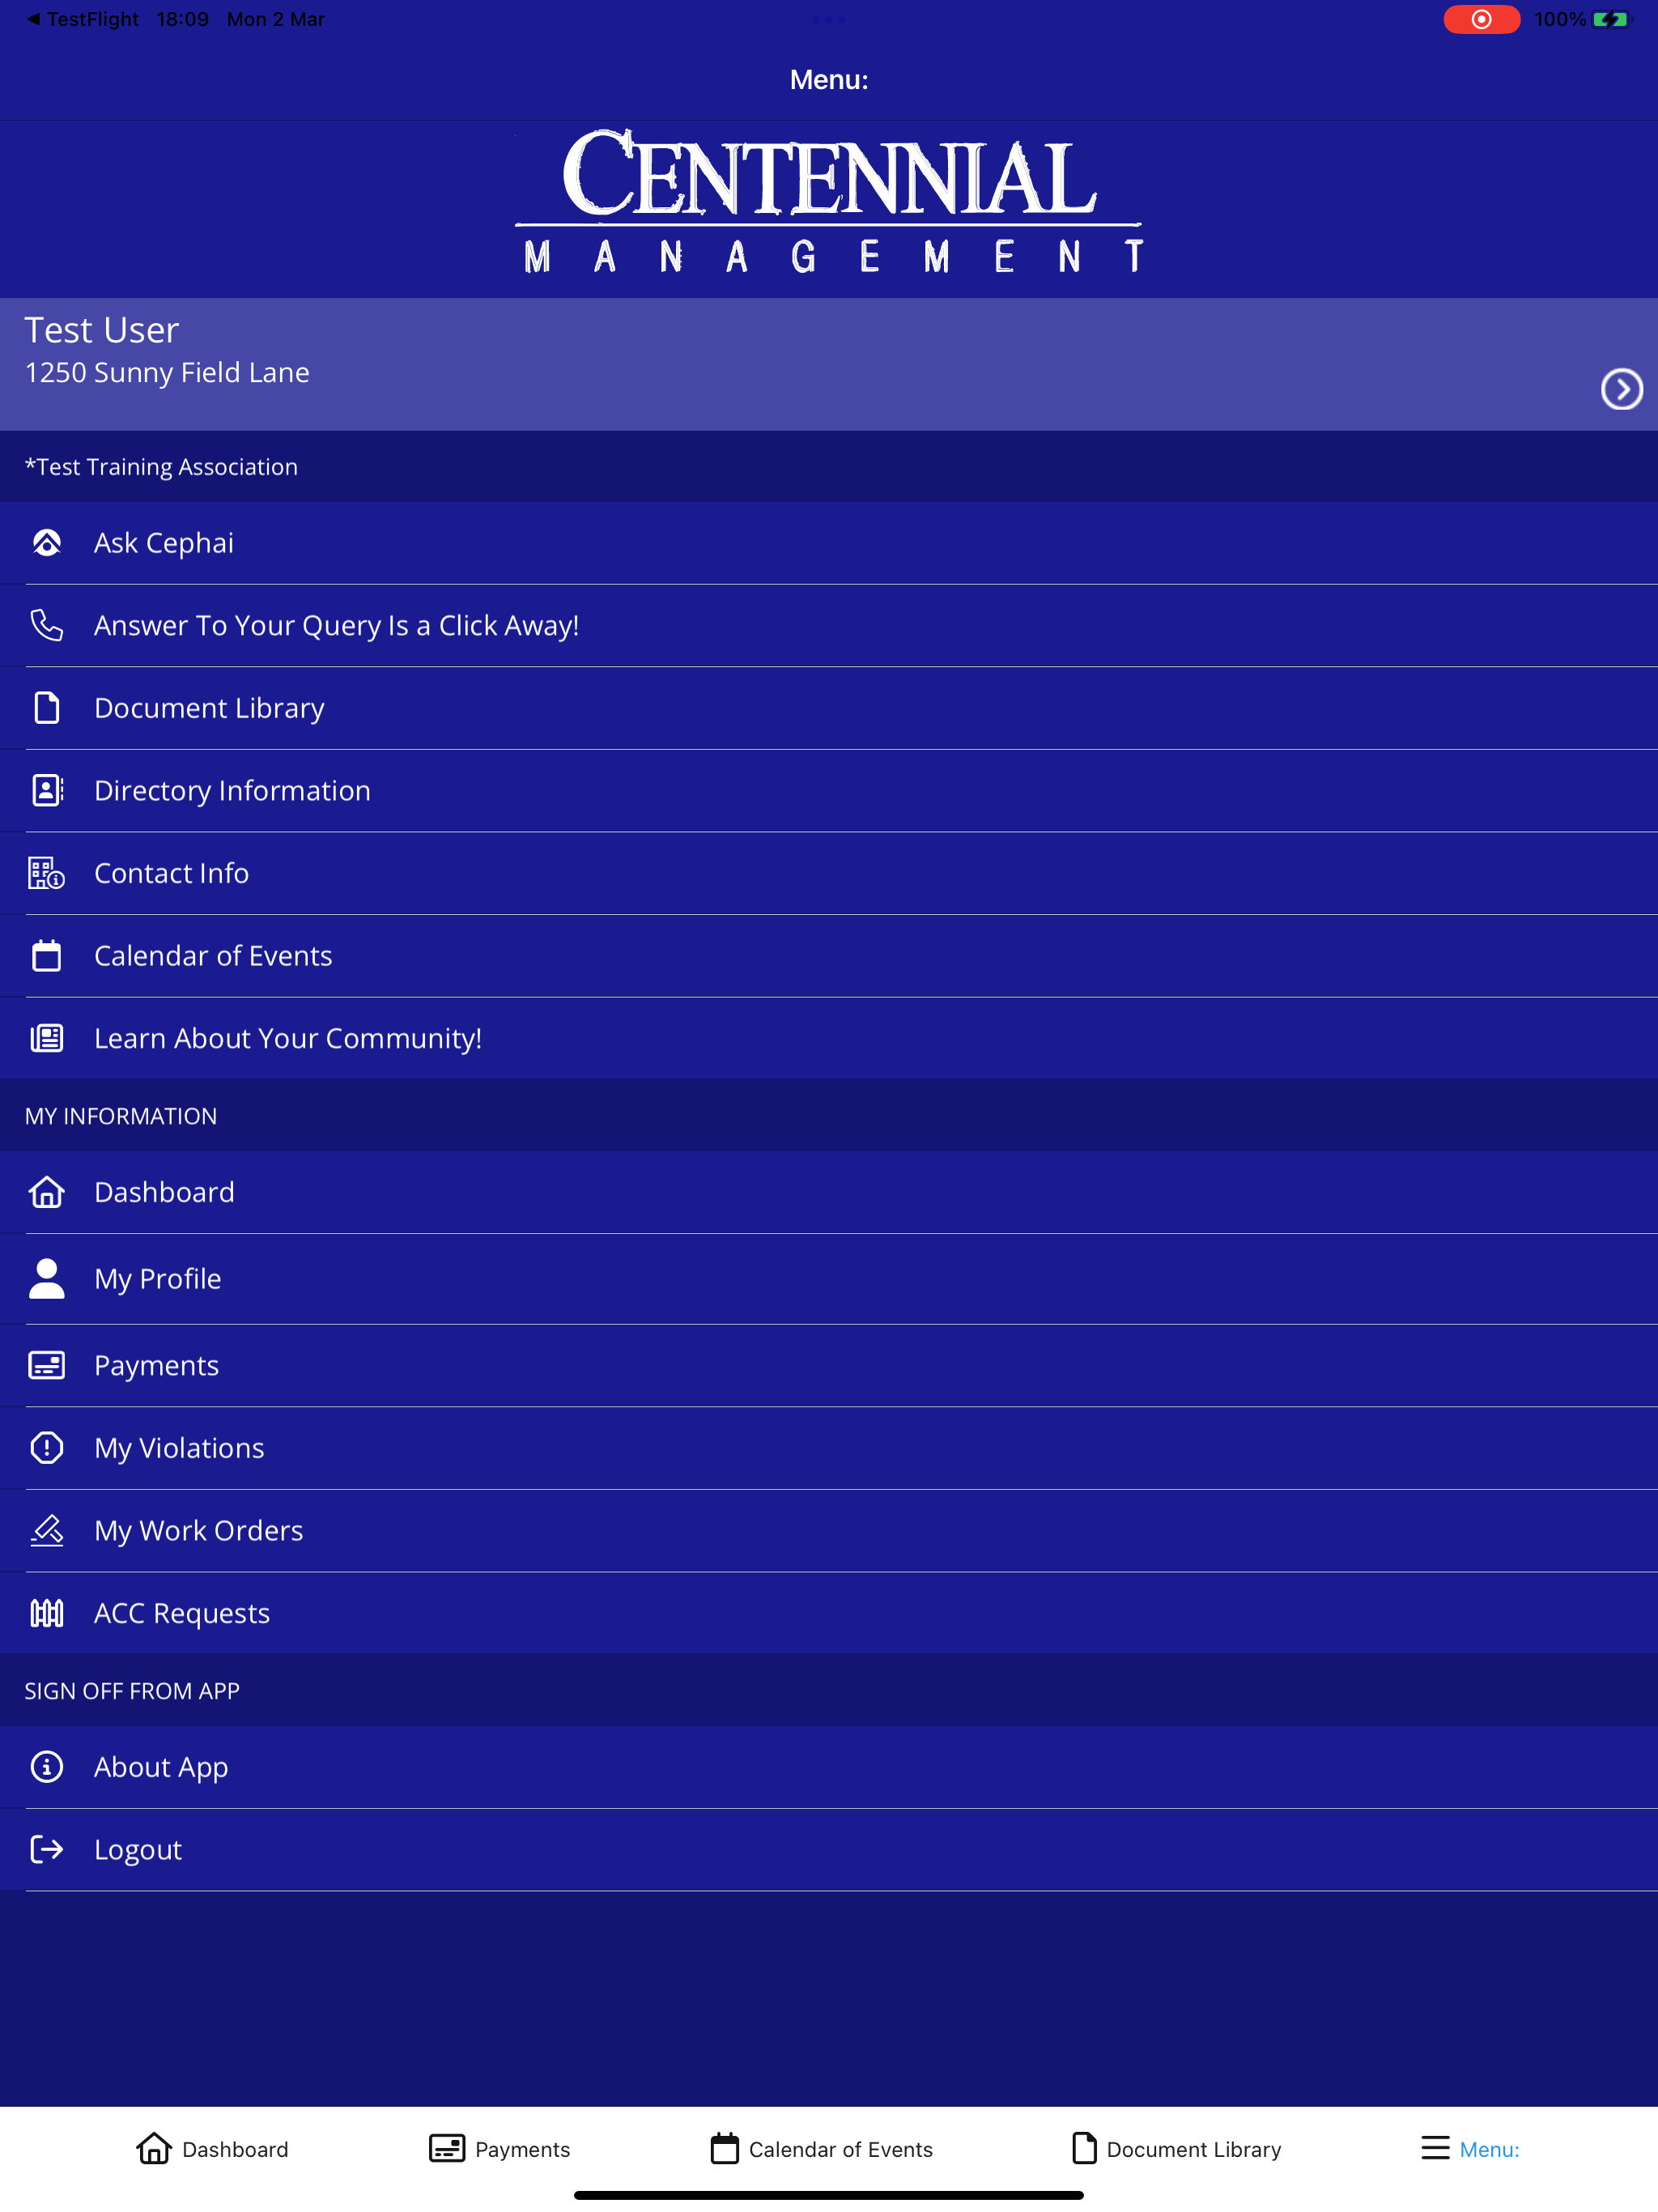Return to TestFlight via status bar back link
This screenshot has height=2212, width=1658.
82,19
